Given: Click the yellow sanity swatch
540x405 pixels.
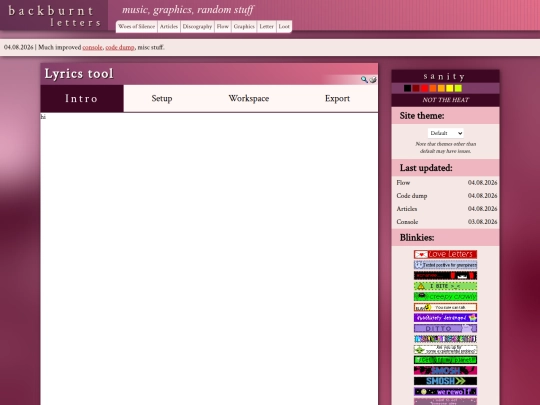Looking at the screenshot, I should click(x=449, y=89).
